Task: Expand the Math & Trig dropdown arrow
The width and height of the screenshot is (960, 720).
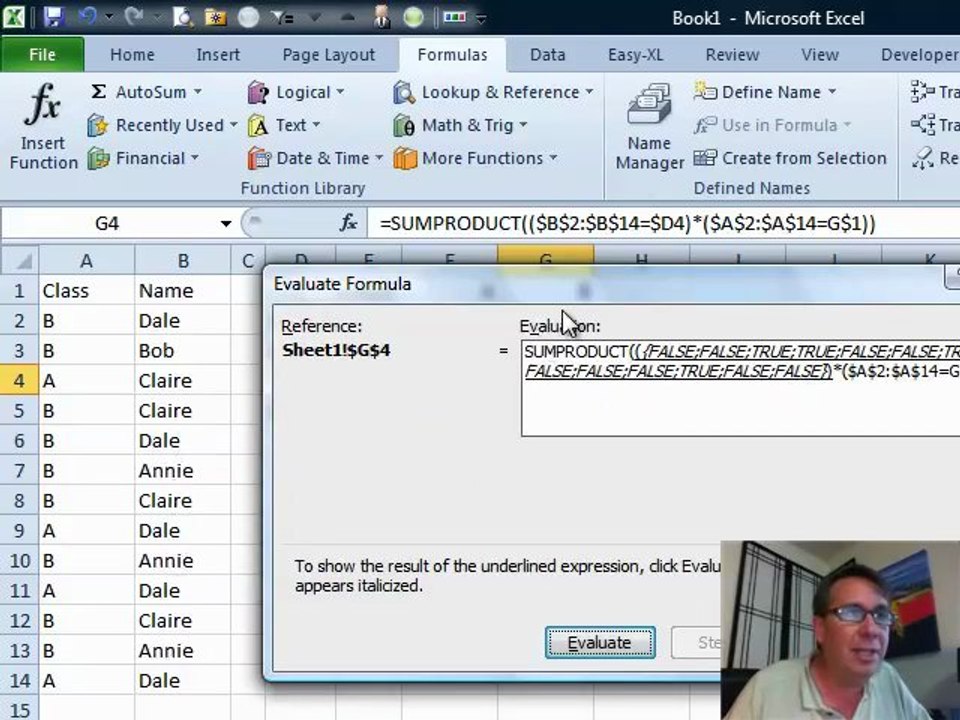Action: coord(523,125)
